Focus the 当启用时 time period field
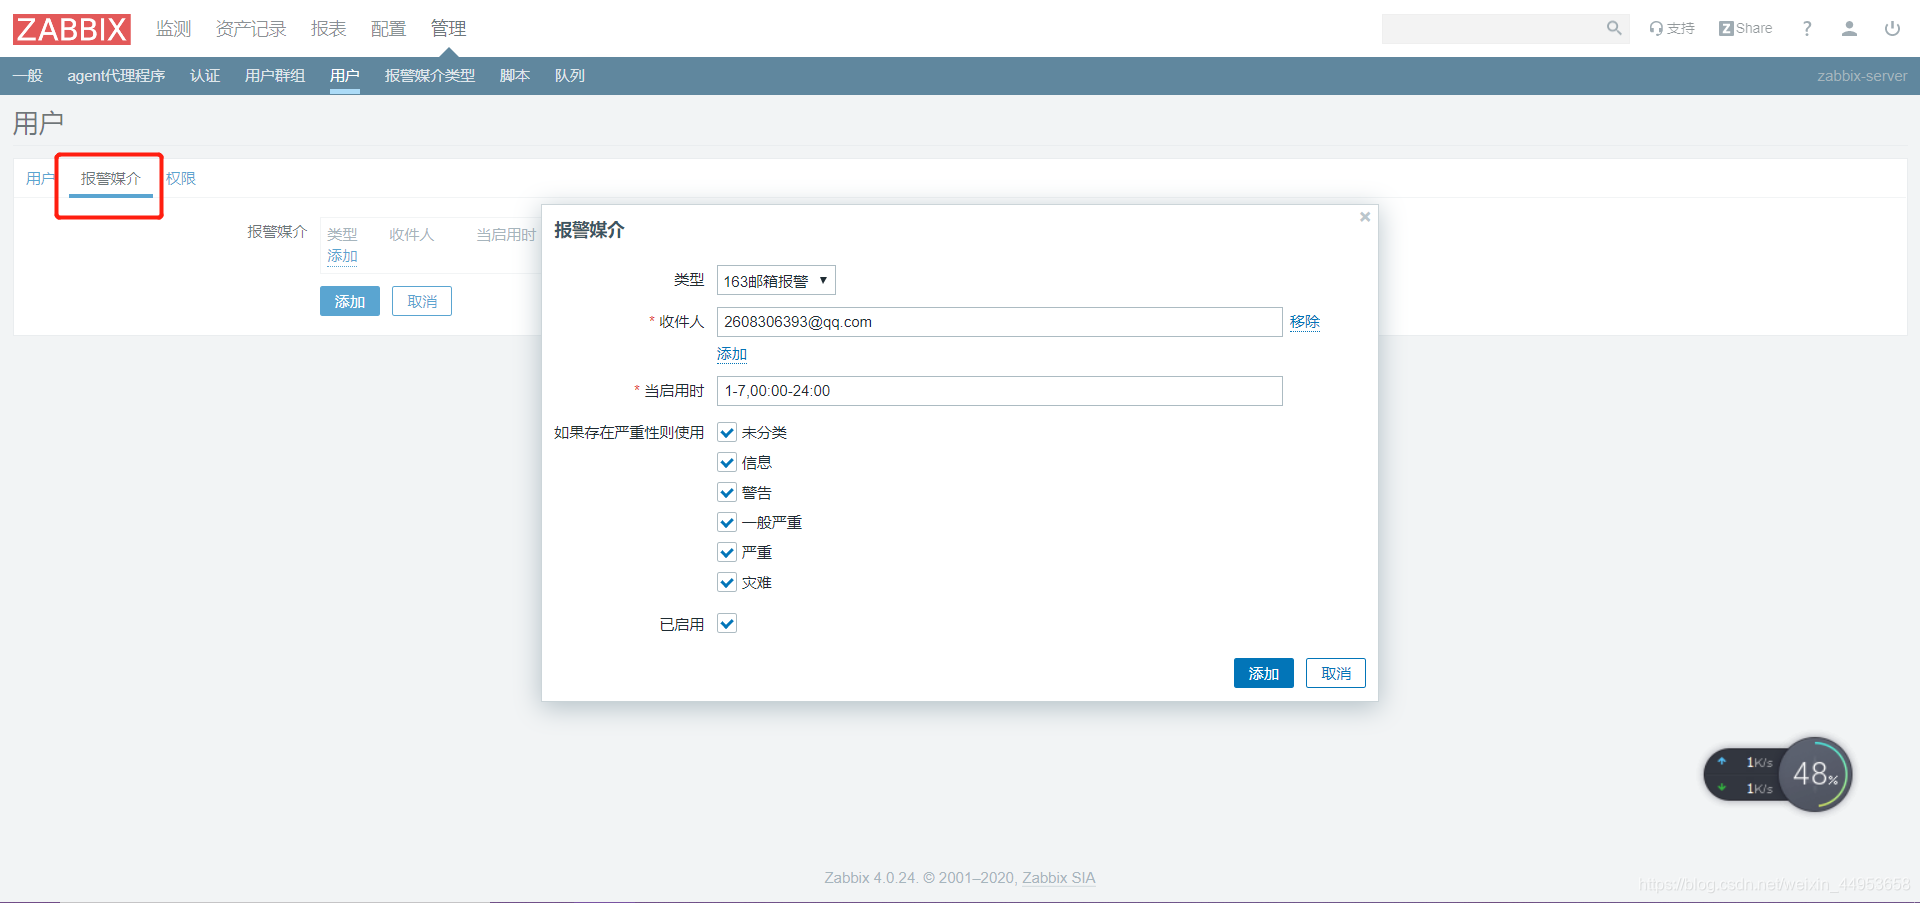1920x903 pixels. pos(1000,391)
